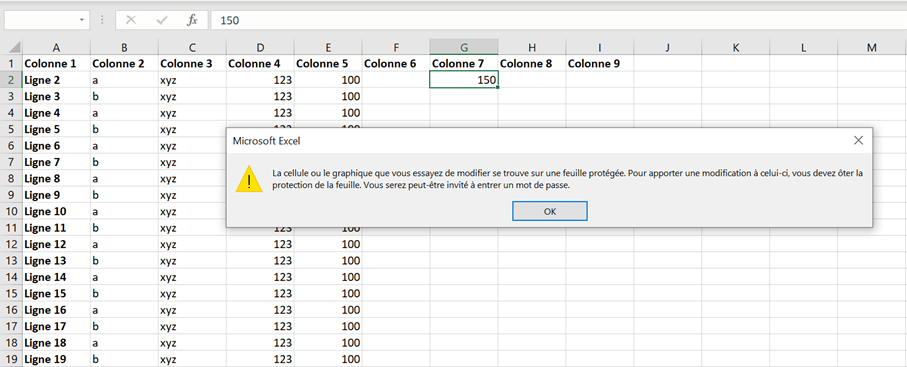Select column J header
Image resolution: width=907 pixels, height=367 pixels.
[668, 47]
